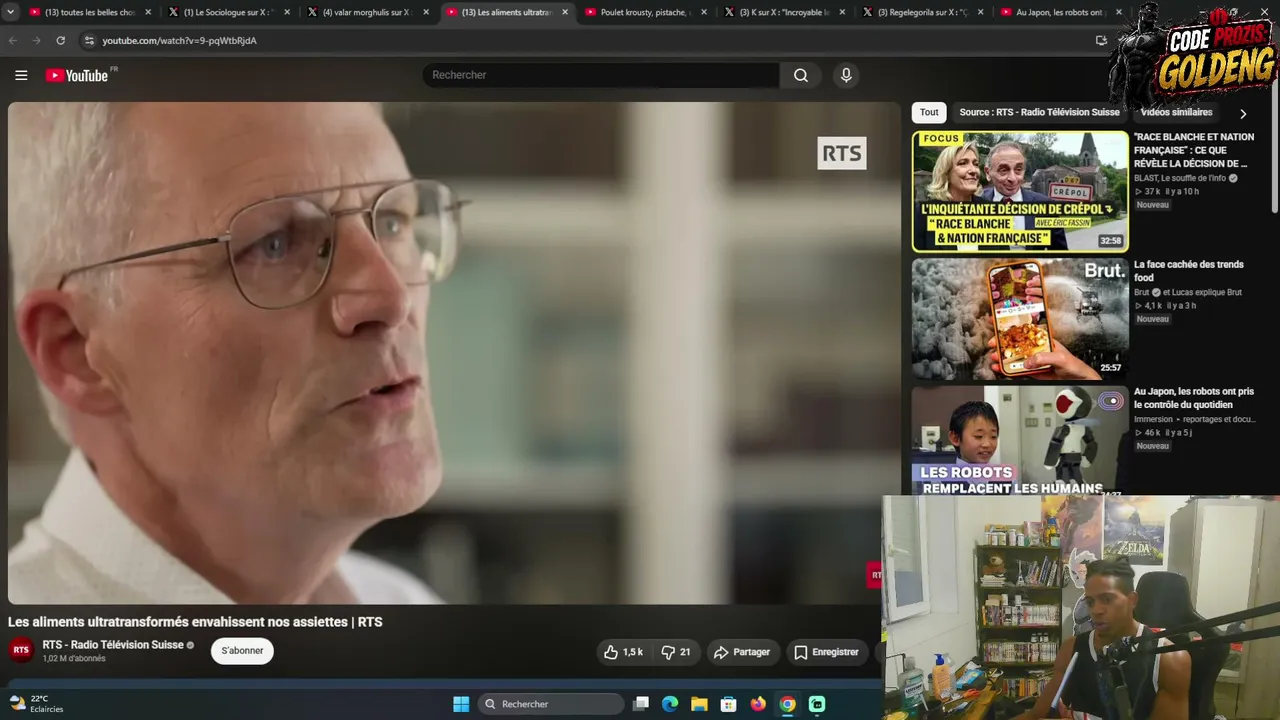The image size is (1280, 720).
Task: Switch to 'valar morghulis sur X' tab
Action: [x=366, y=12]
